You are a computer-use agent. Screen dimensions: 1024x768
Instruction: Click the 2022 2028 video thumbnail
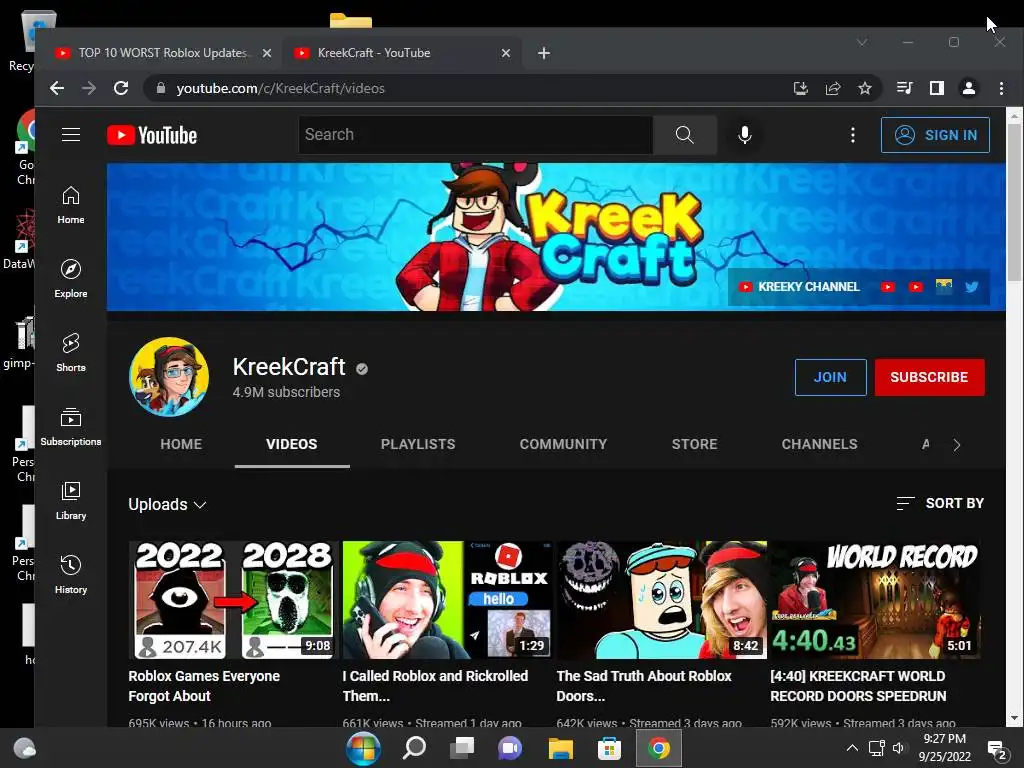[x=233, y=600]
